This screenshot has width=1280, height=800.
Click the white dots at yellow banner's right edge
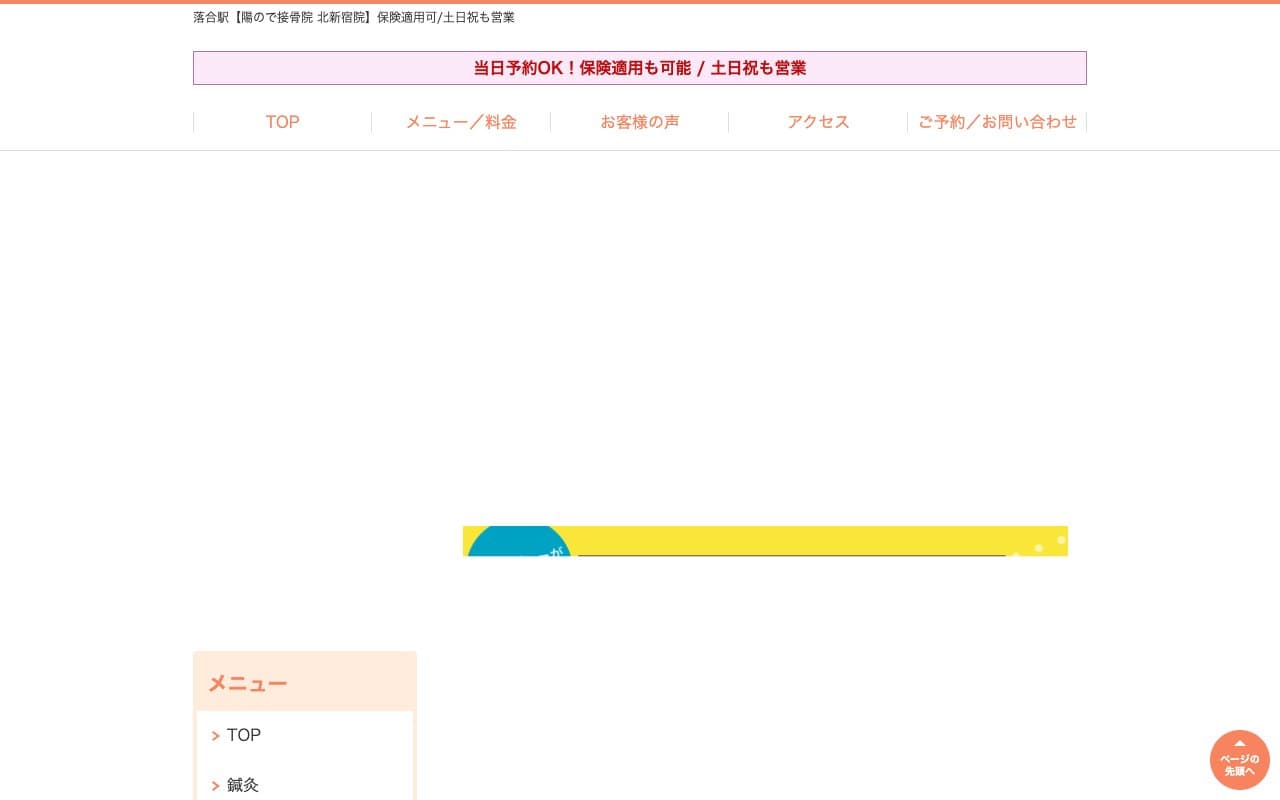pos(1040,546)
